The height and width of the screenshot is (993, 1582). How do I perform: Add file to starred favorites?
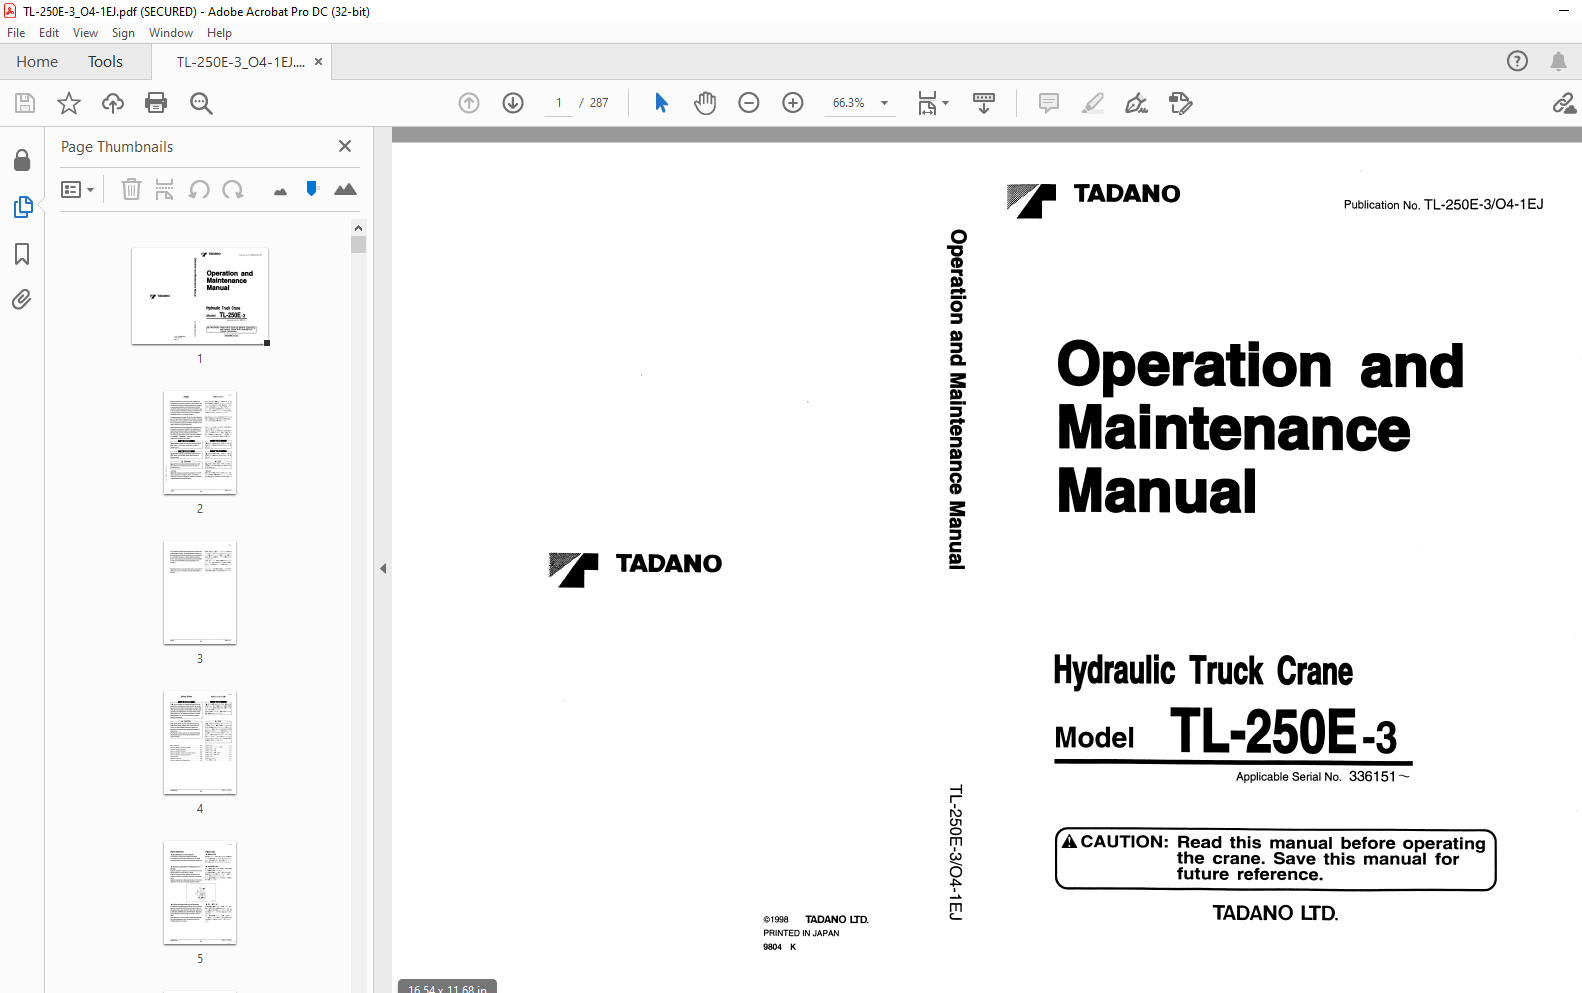(69, 103)
